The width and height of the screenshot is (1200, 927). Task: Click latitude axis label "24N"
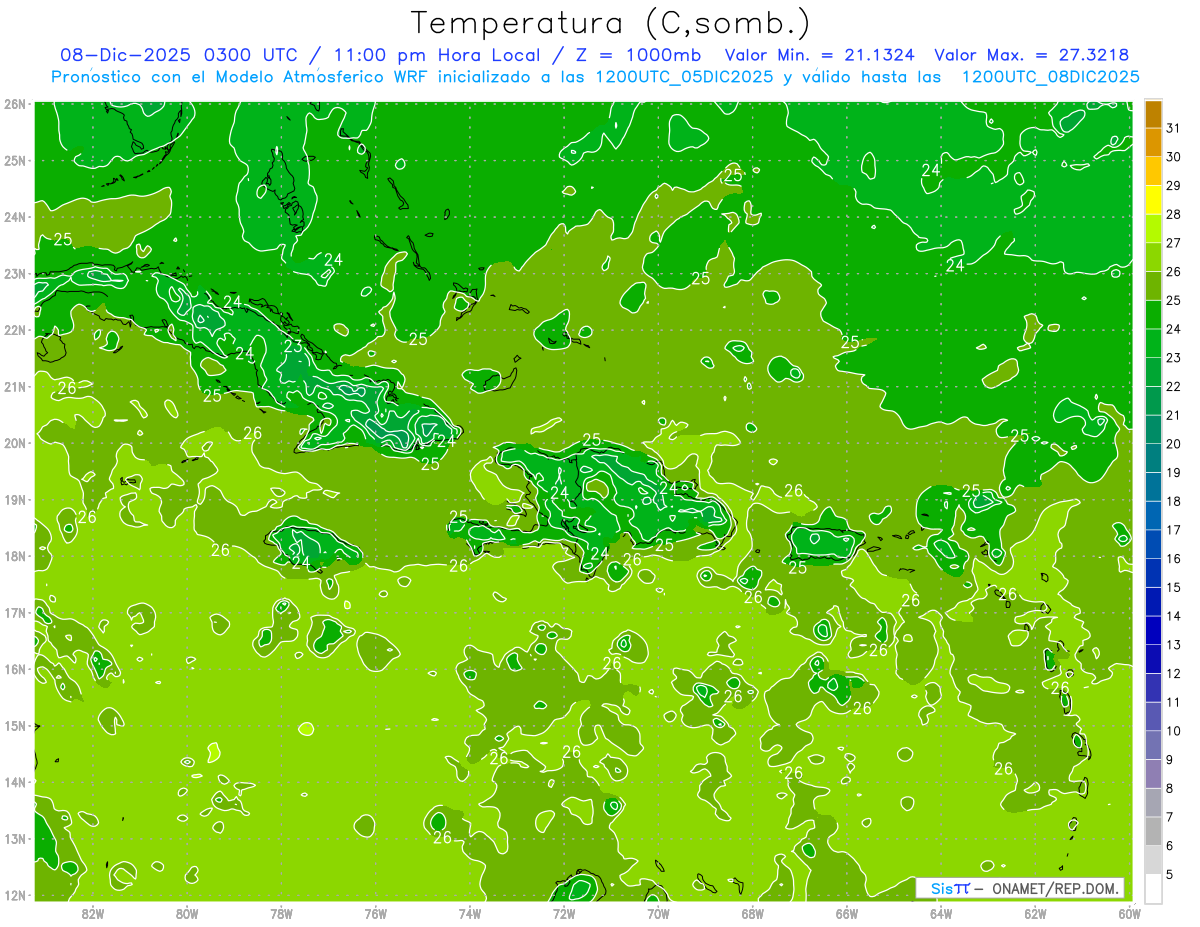[x=15, y=217]
